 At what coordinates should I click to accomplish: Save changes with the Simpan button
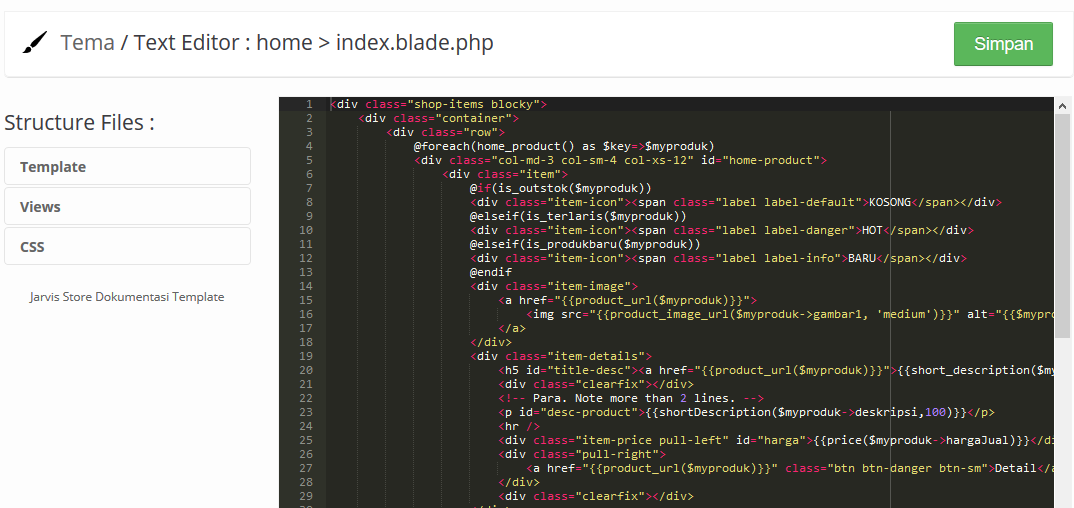pos(1003,44)
